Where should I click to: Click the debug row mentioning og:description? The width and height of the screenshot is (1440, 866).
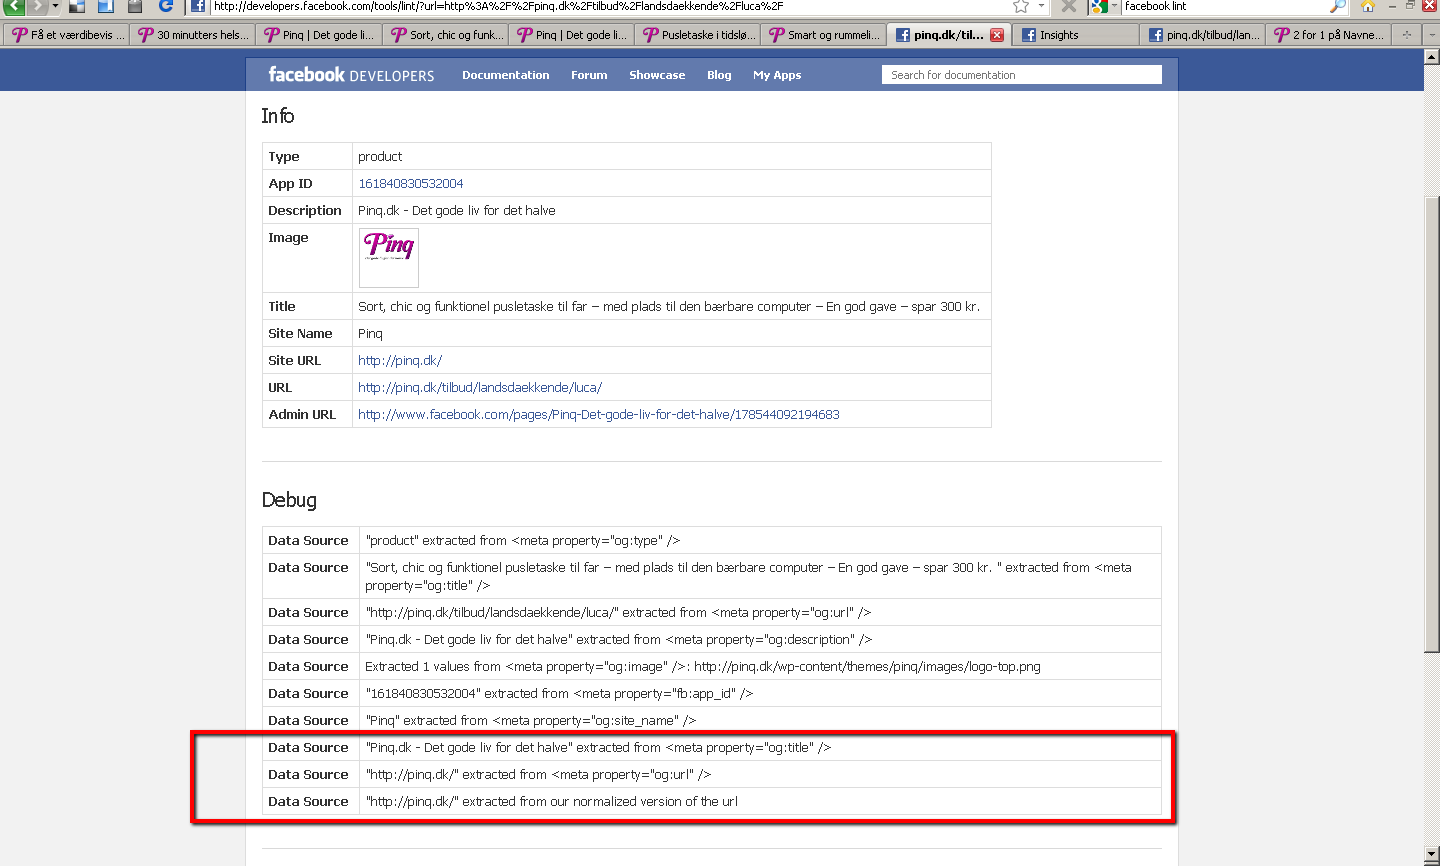(x=711, y=639)
